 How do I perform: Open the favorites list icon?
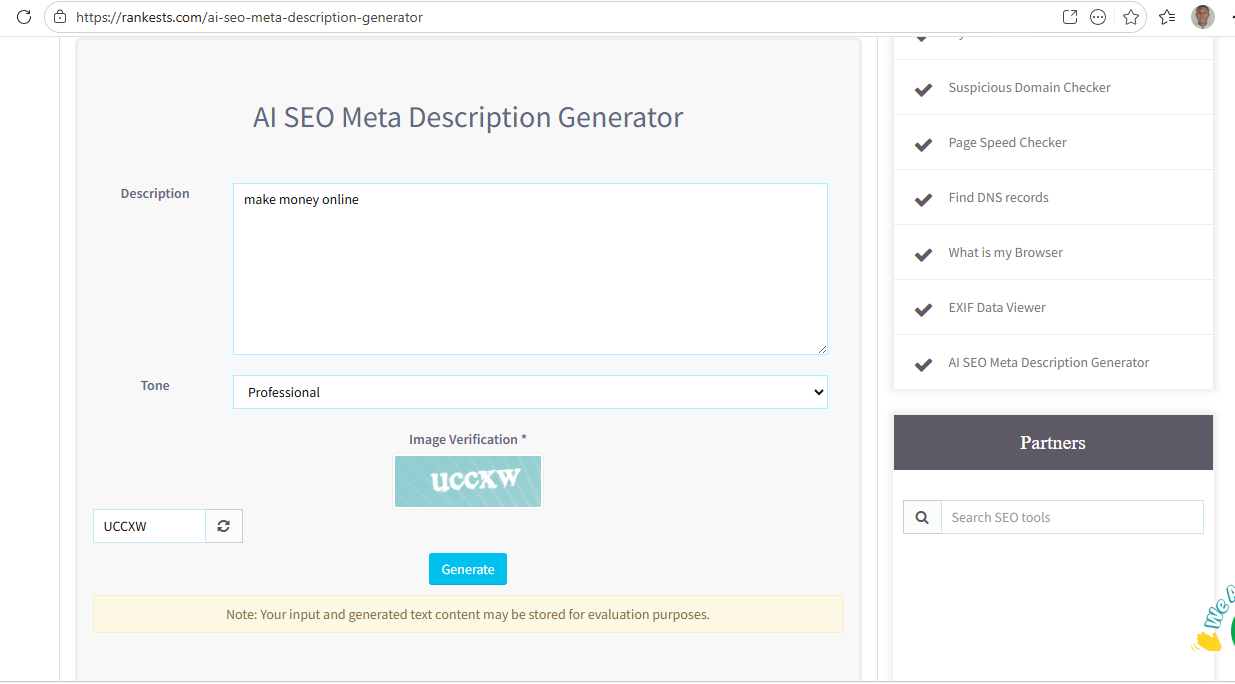(1166, 17)
